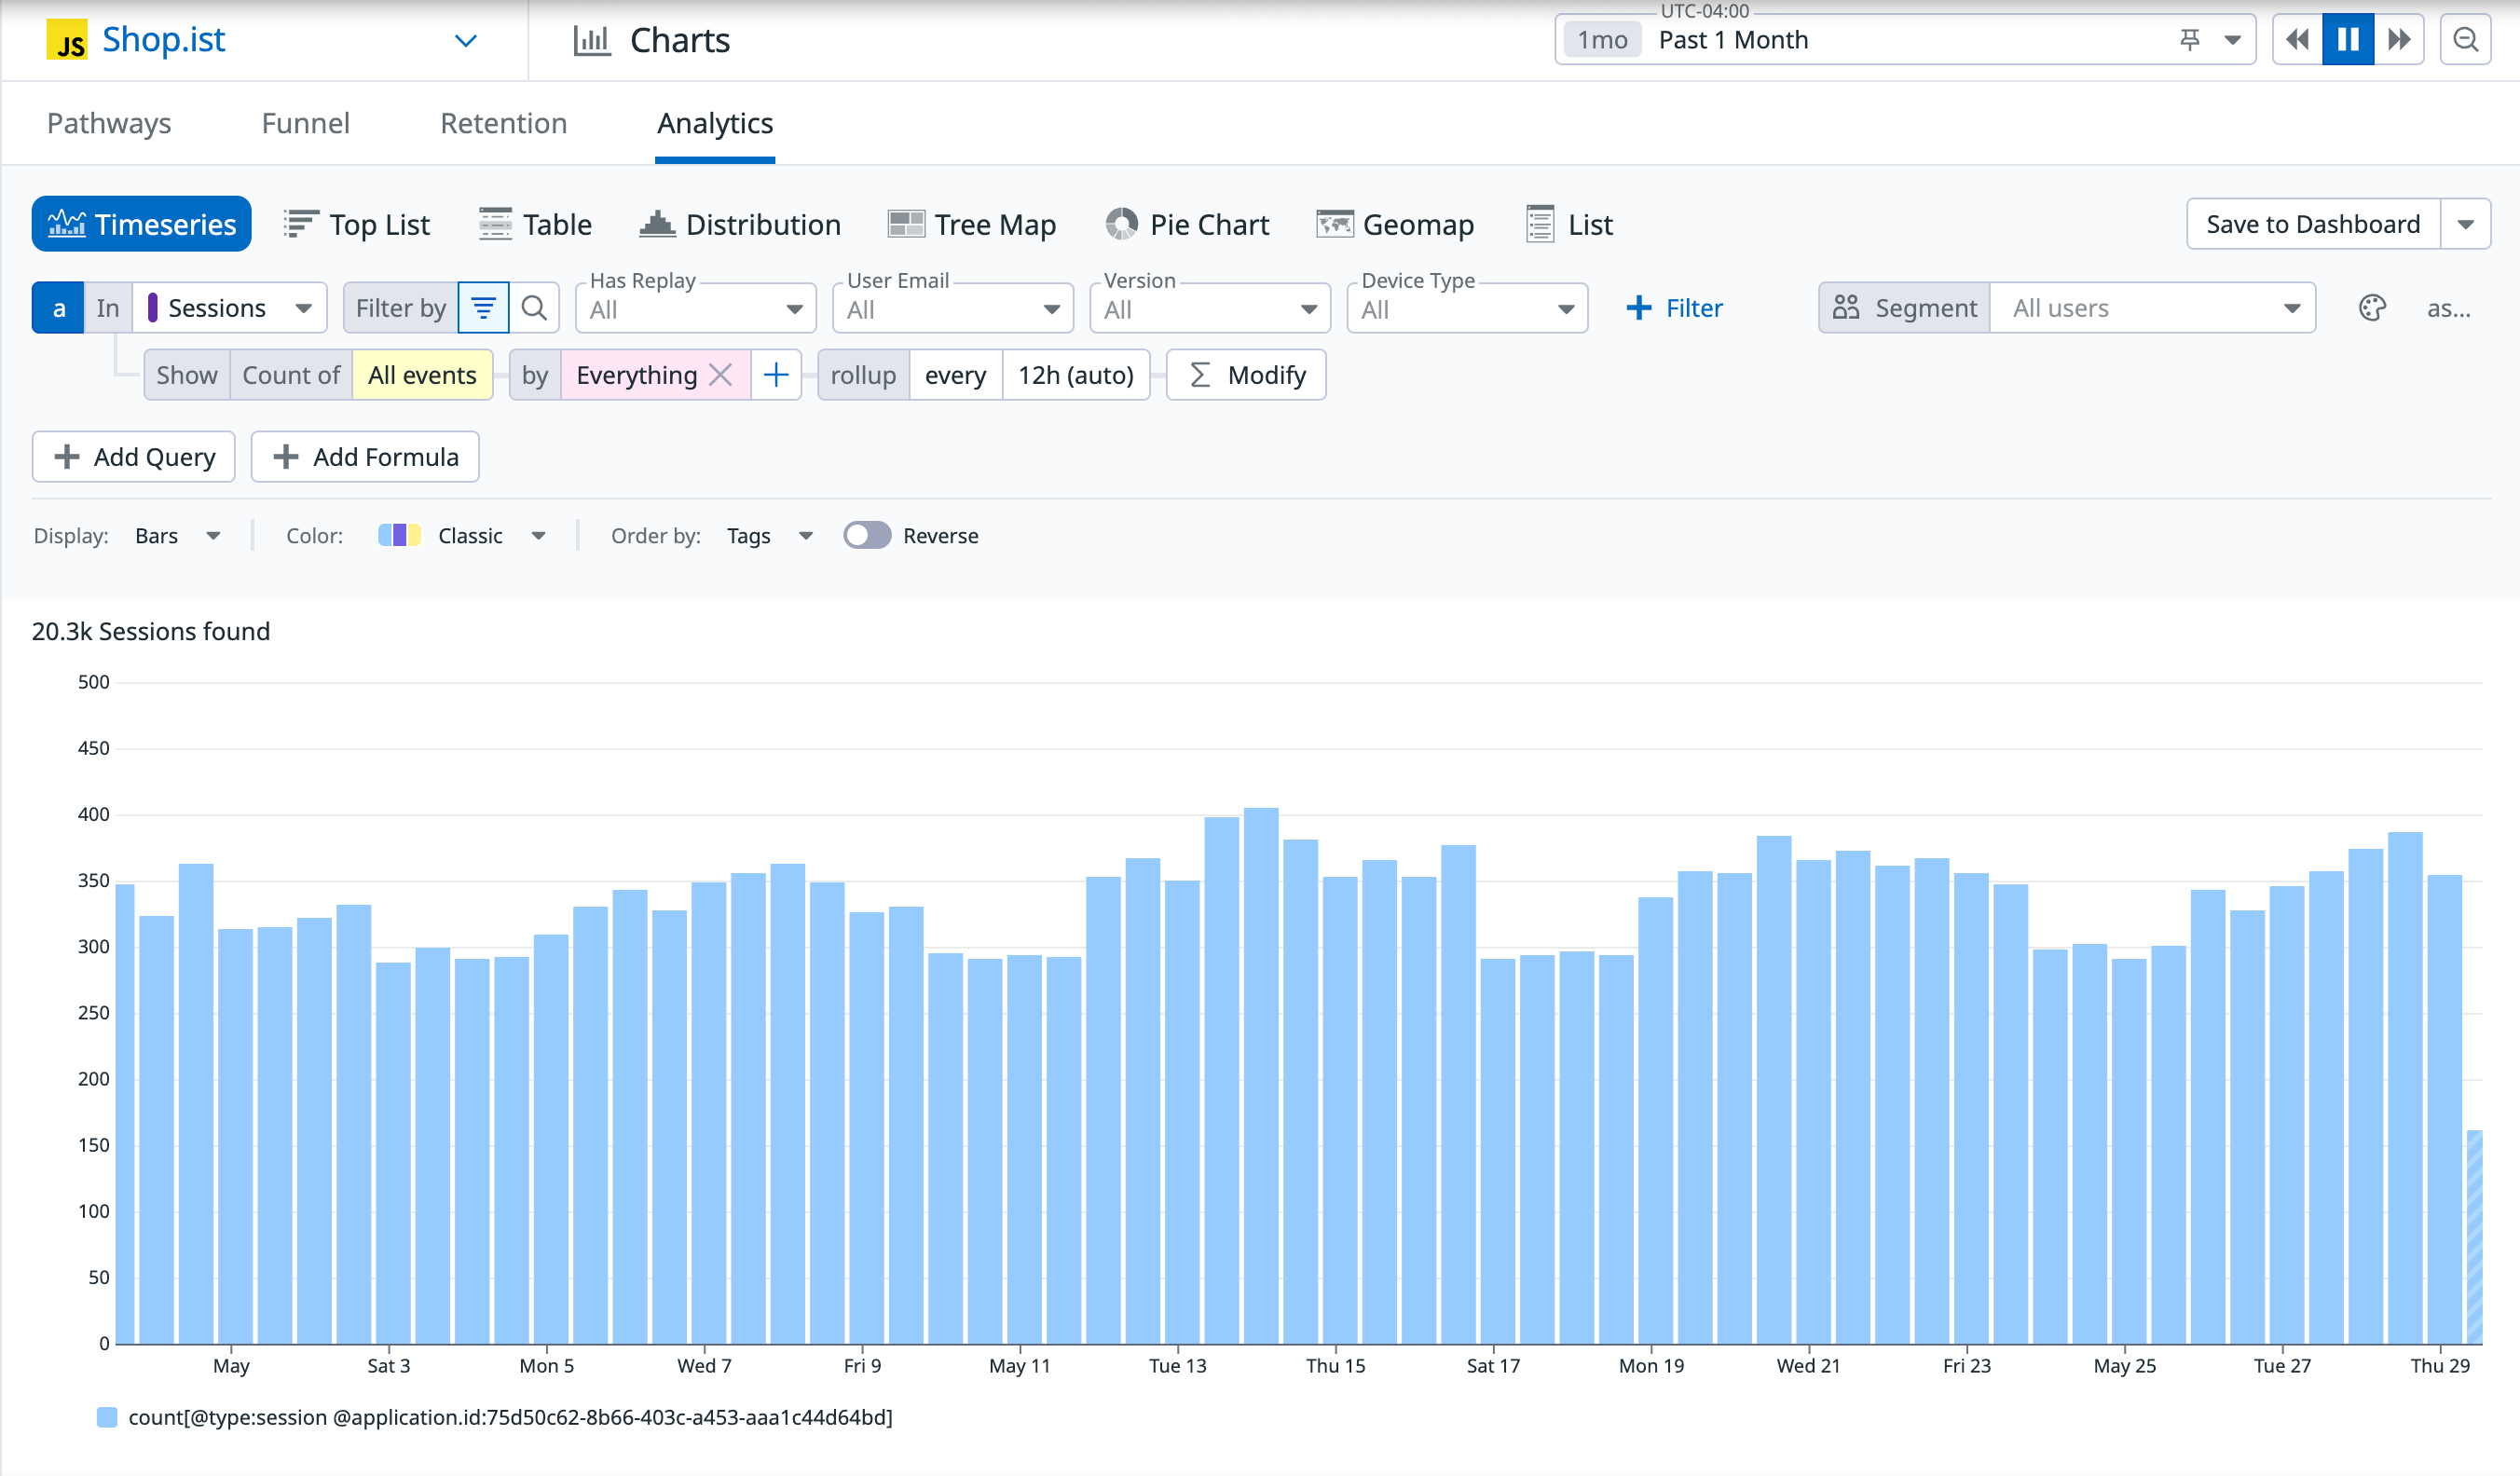Click the Add Formula button
The image size is (2520, 1476).
click(x=365, y=457)
